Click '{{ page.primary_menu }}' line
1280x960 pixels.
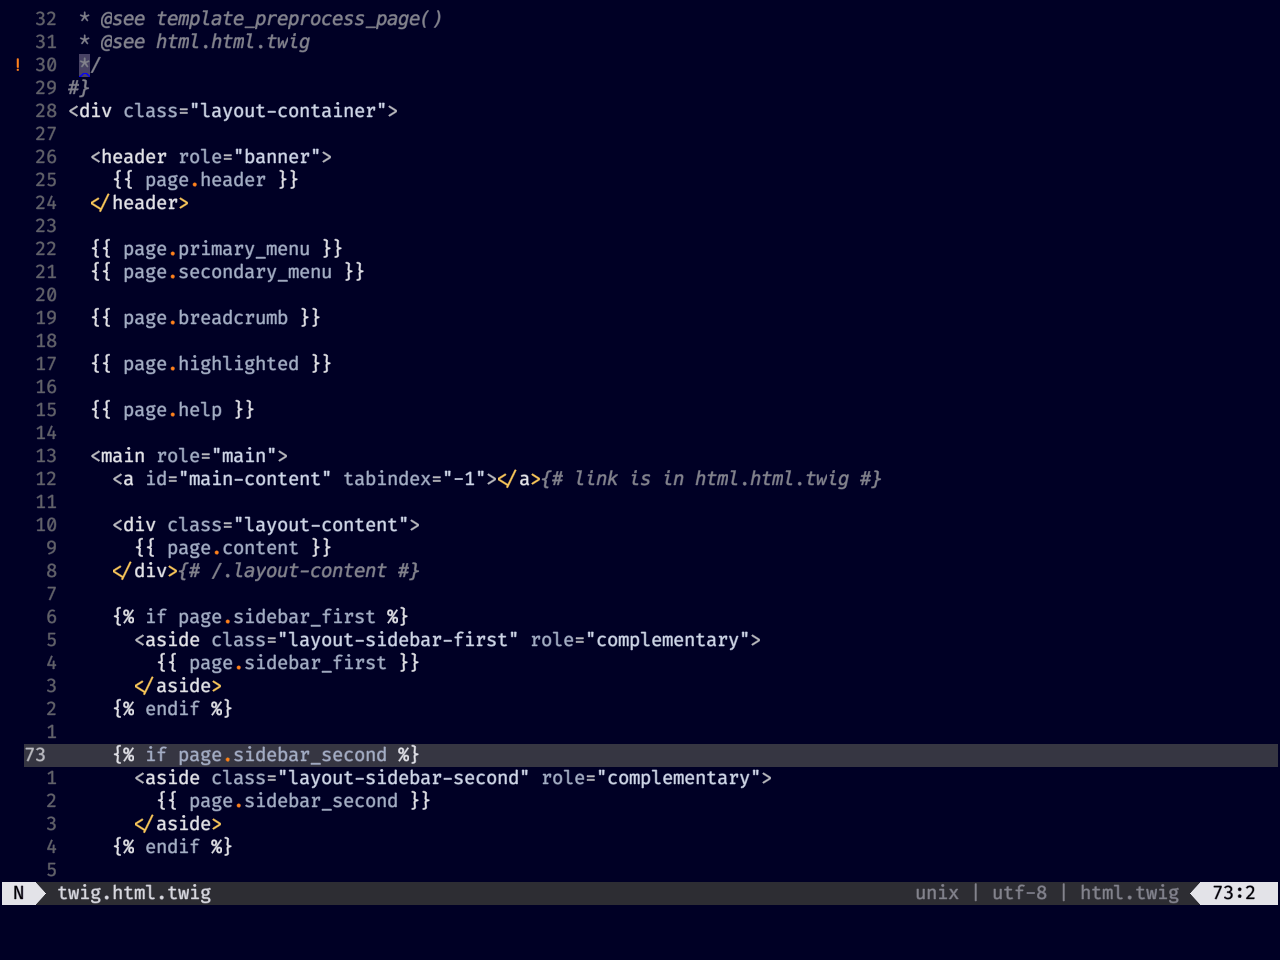point(216,249)
